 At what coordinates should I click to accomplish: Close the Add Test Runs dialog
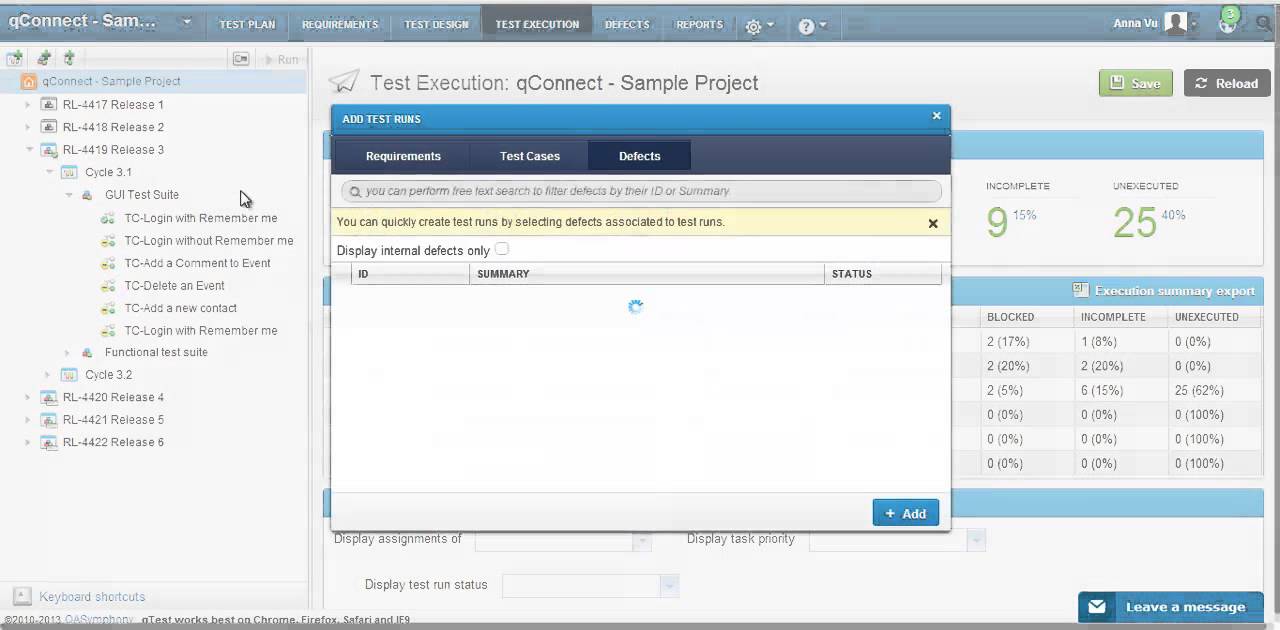[x=937, y=116]
